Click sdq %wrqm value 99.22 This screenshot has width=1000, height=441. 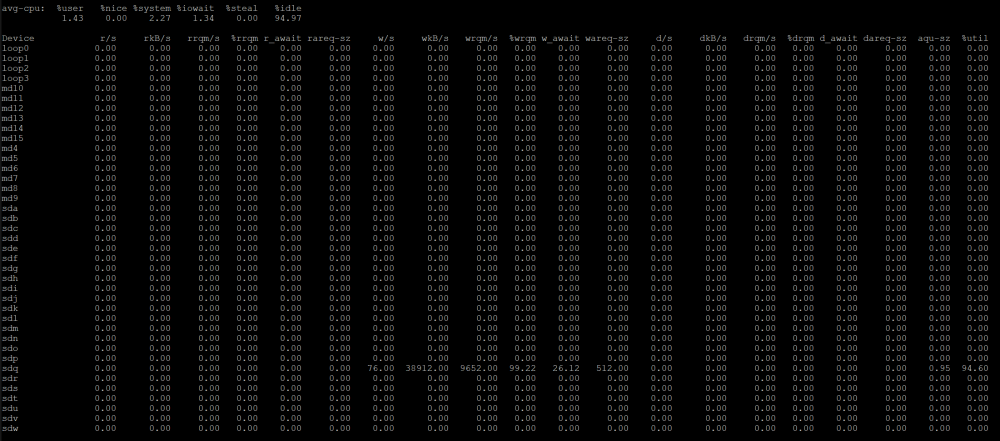tap(522, 368)
